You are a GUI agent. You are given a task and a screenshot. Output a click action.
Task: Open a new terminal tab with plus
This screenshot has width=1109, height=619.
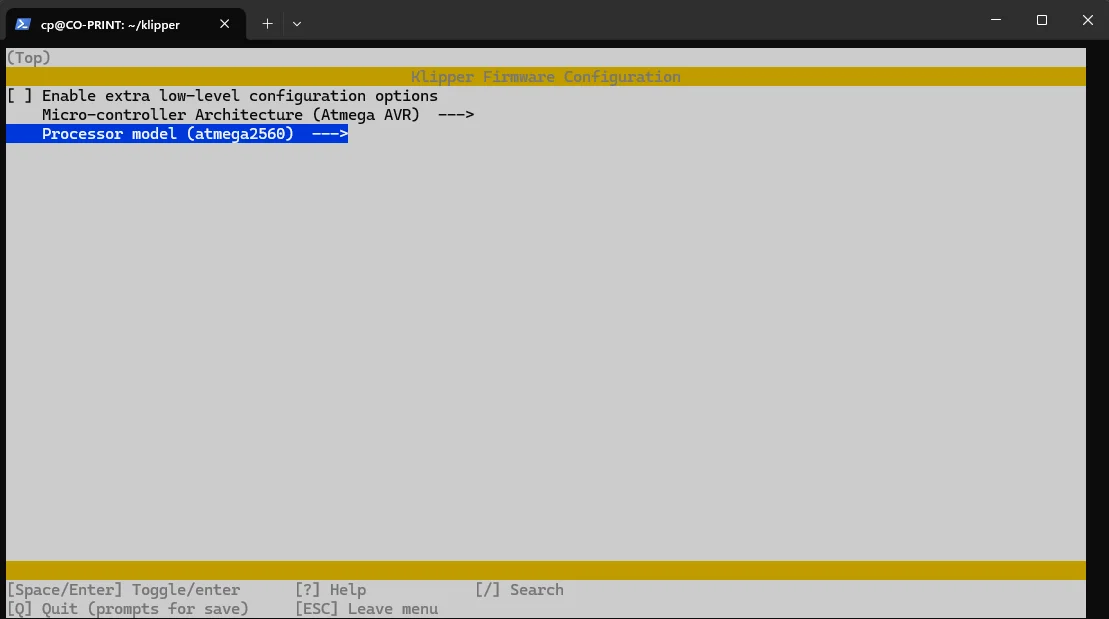coord(267,24)
